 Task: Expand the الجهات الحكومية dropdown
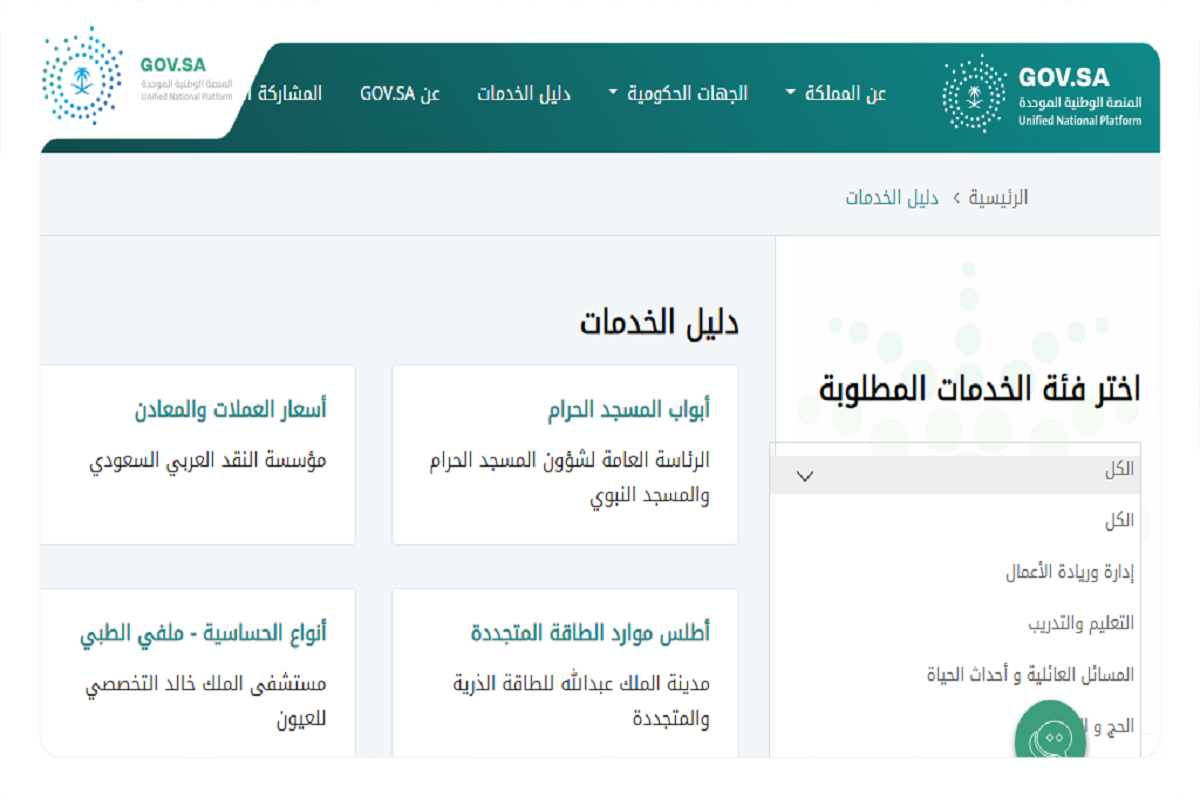(690, 93)
